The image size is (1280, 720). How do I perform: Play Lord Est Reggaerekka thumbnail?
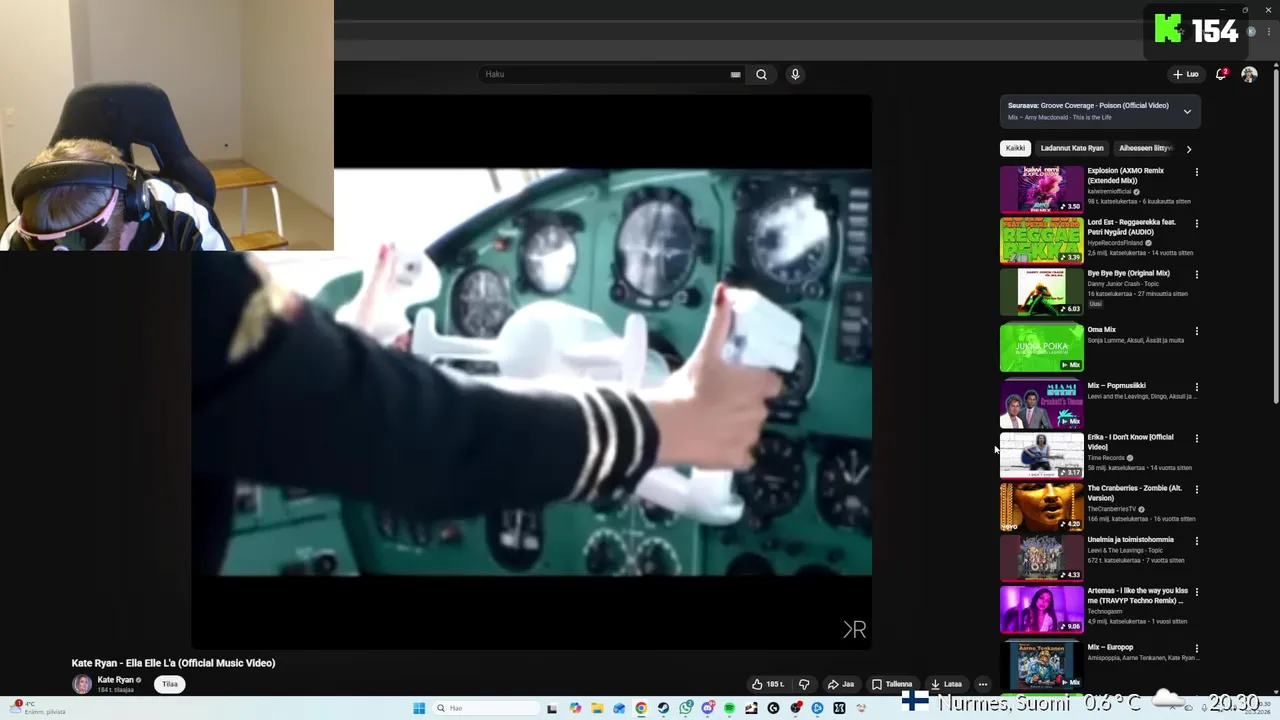[1041, 240]
